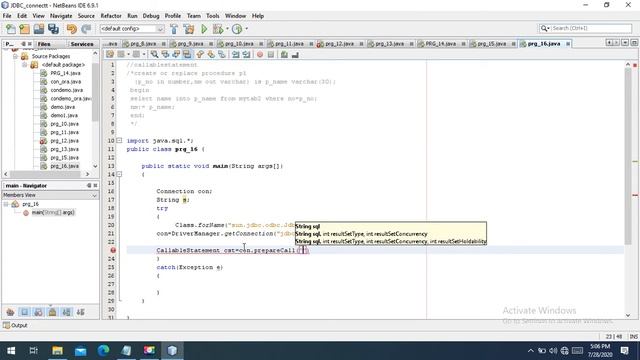Click the Profile Project clock icon
This screenshot has height=360, width=640.
pos(237,29)
